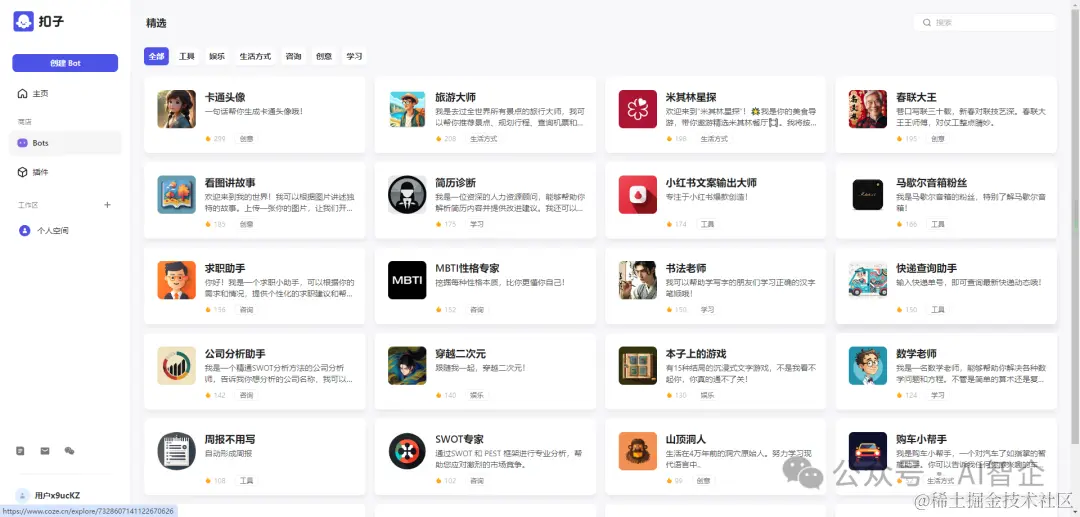Click 124 popularity count on 数学老师
1080x517 pixels.
(911, 395)
